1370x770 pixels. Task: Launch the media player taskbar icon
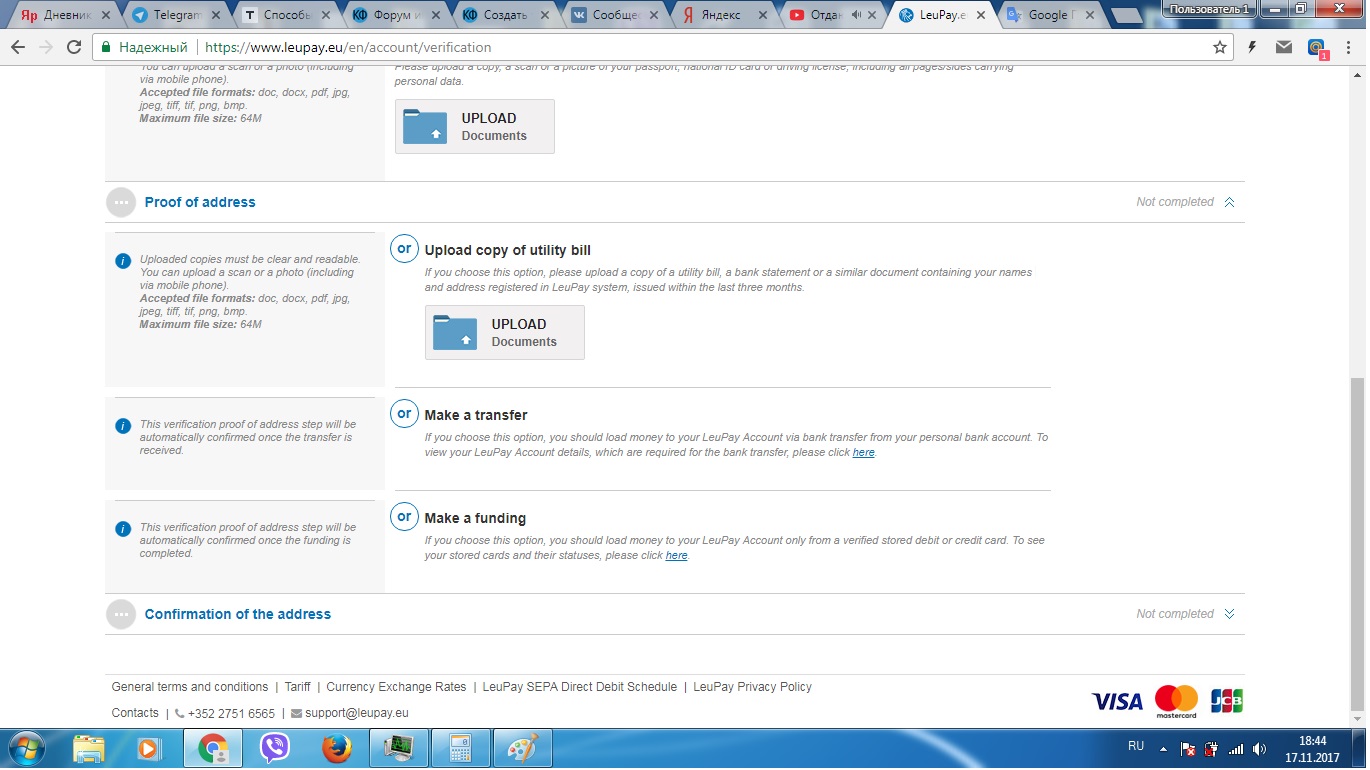click(148, 748)
